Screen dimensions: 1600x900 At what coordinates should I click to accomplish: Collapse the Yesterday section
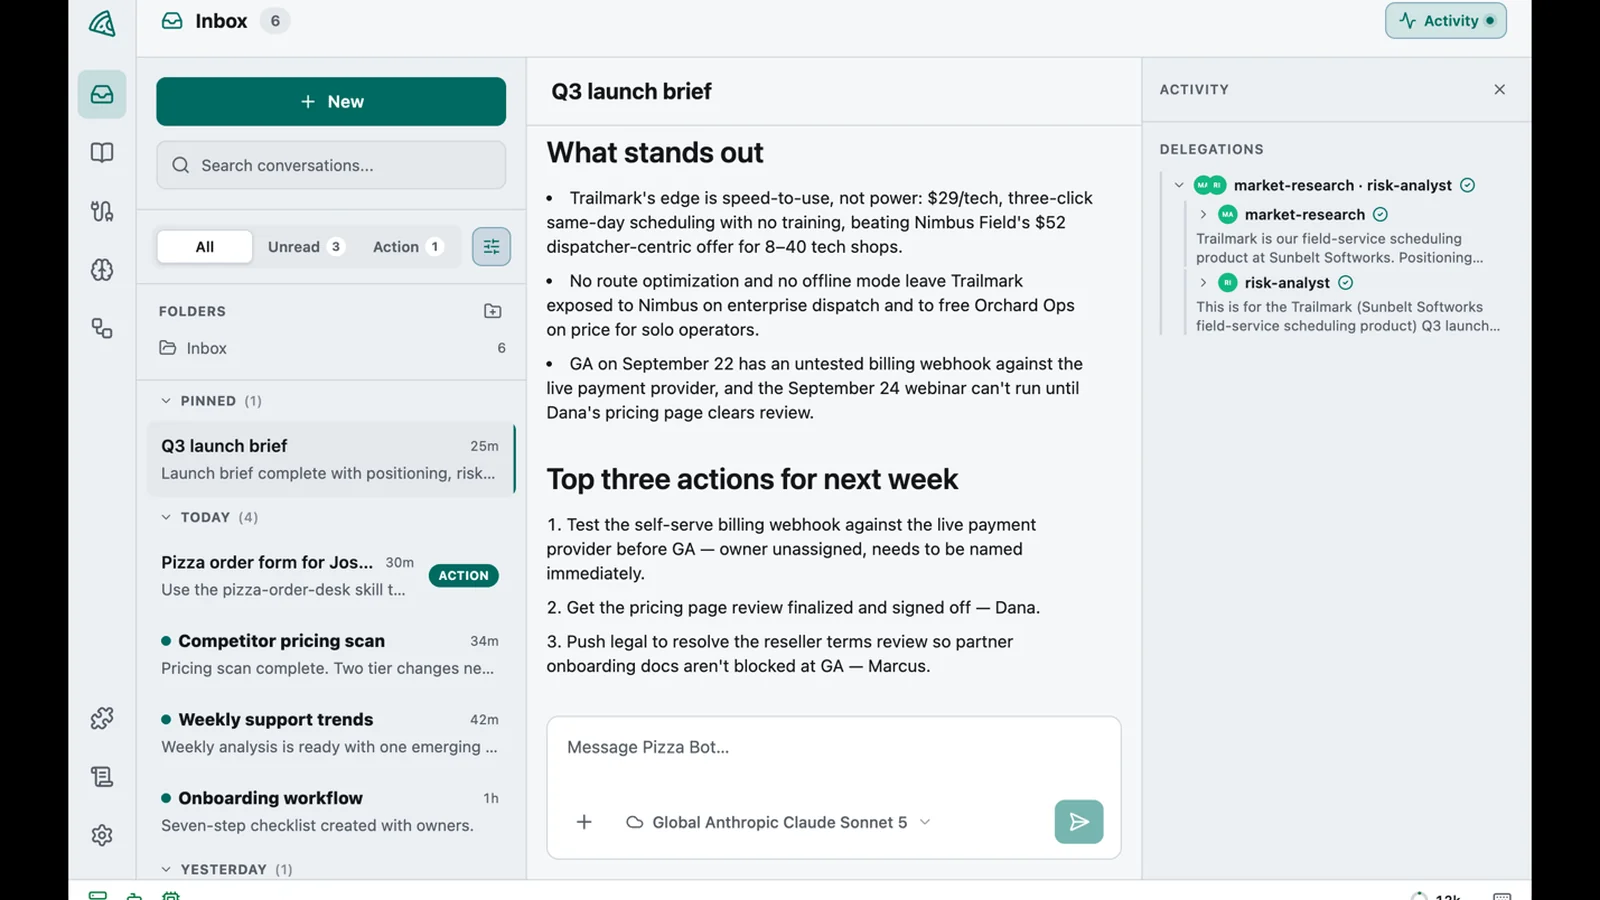tap(166, 869)
